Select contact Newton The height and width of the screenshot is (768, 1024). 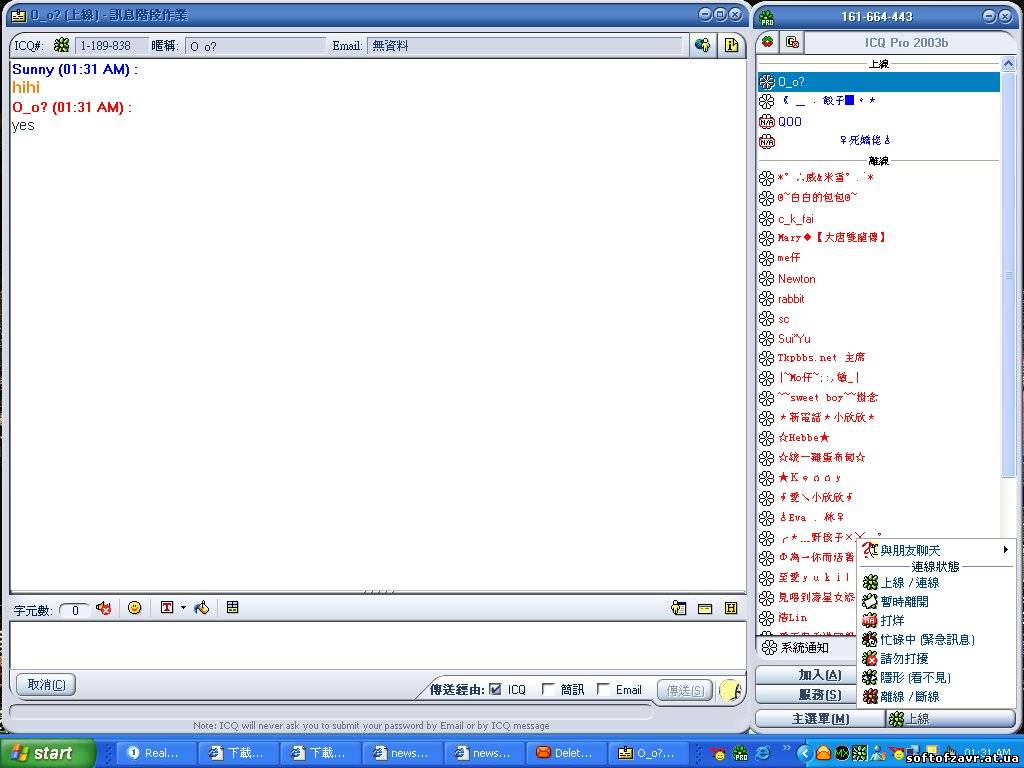(x=878, y=279)
